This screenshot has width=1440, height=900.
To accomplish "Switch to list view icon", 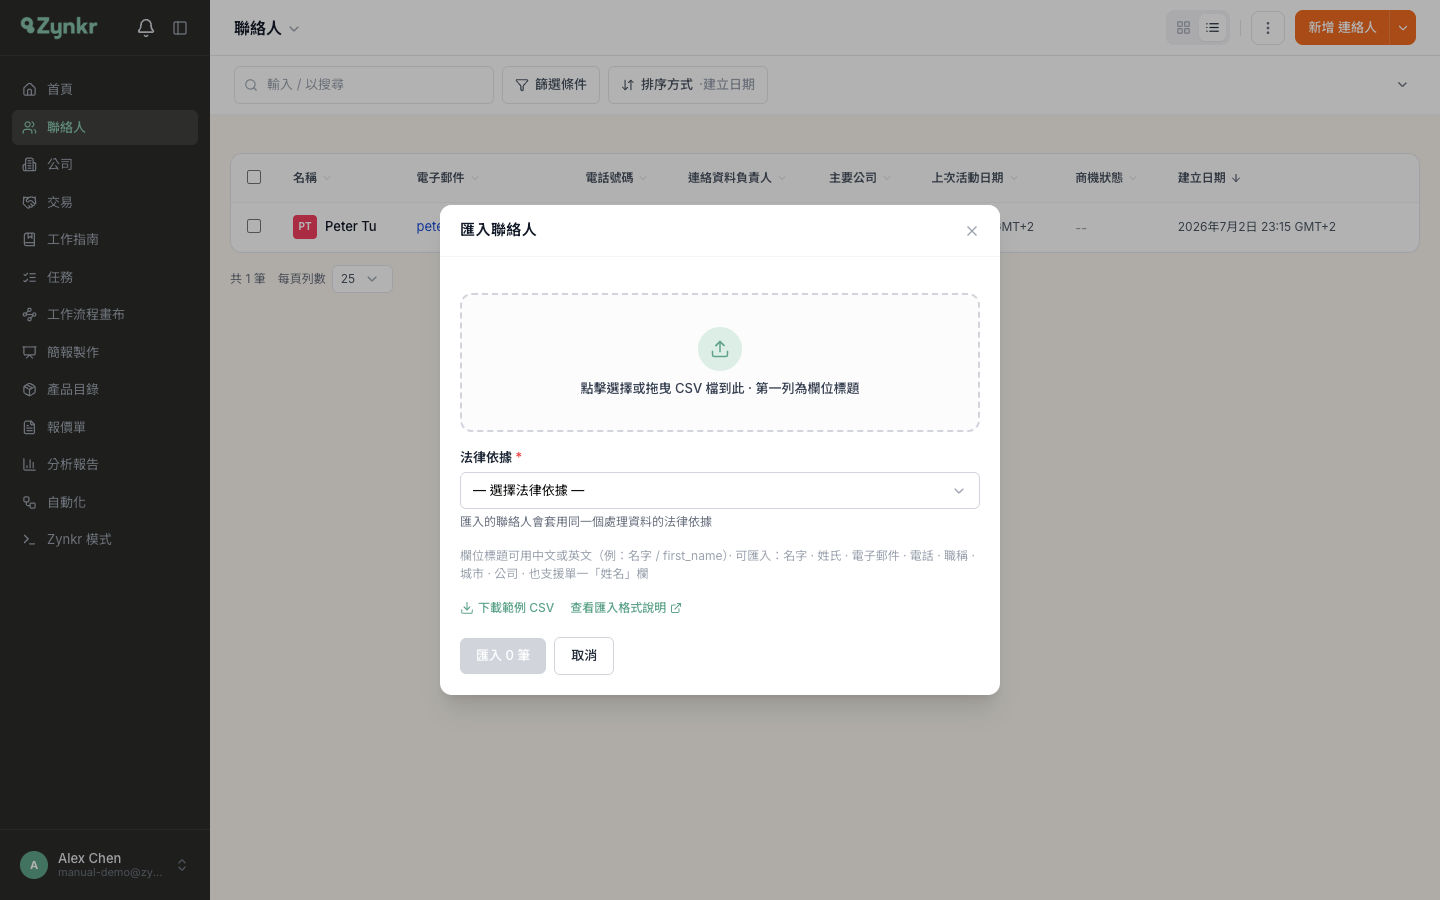I will coord(1213,28).
